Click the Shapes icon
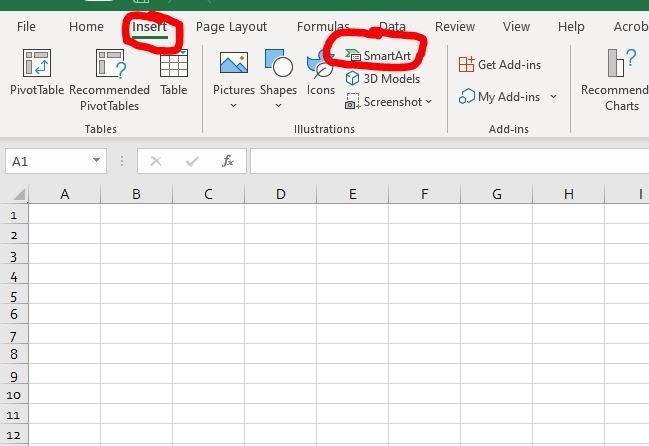The image size is (649, 446). pos(278,66)
